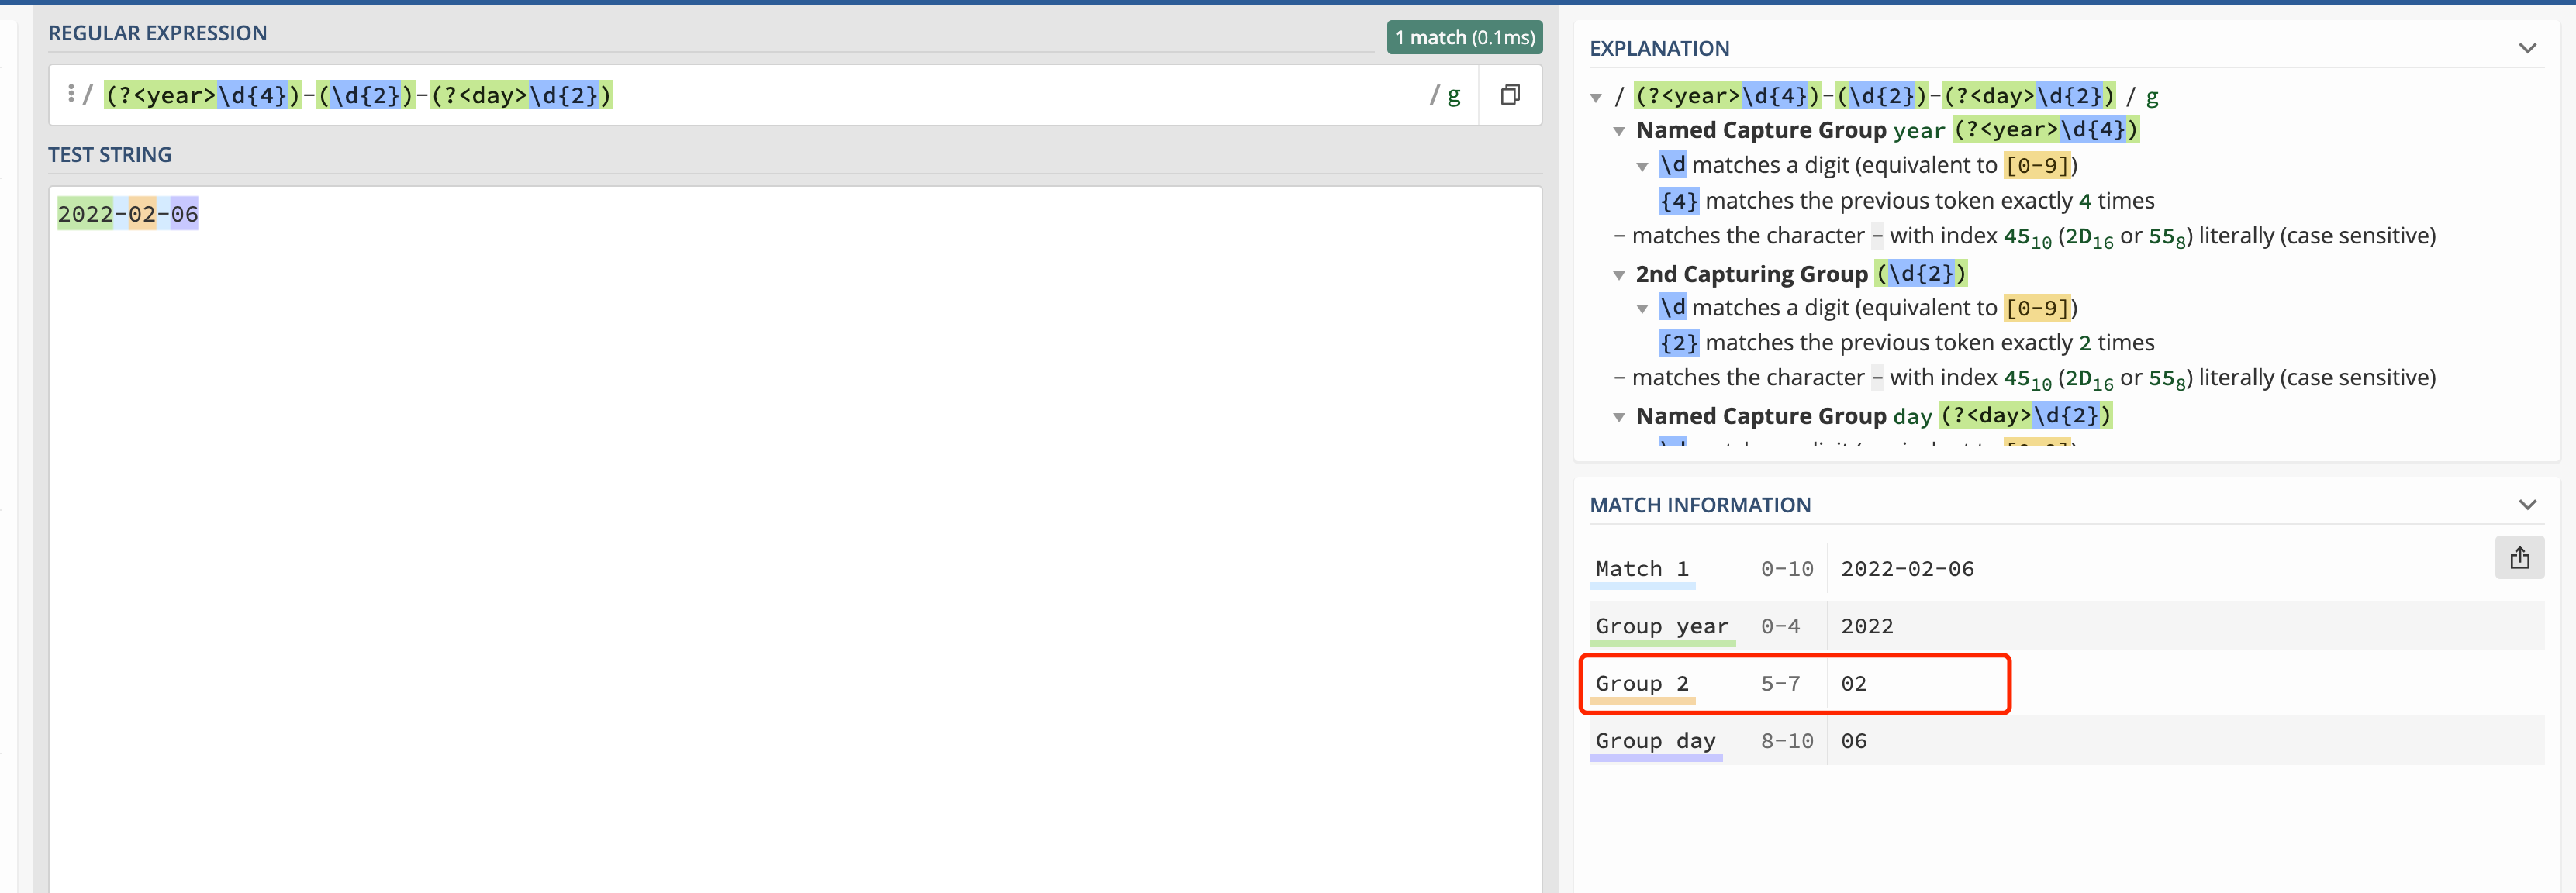Collapse 2nd Capturing Group node
This screenshot has width=2576, height=893.
tap(1619, 275)
